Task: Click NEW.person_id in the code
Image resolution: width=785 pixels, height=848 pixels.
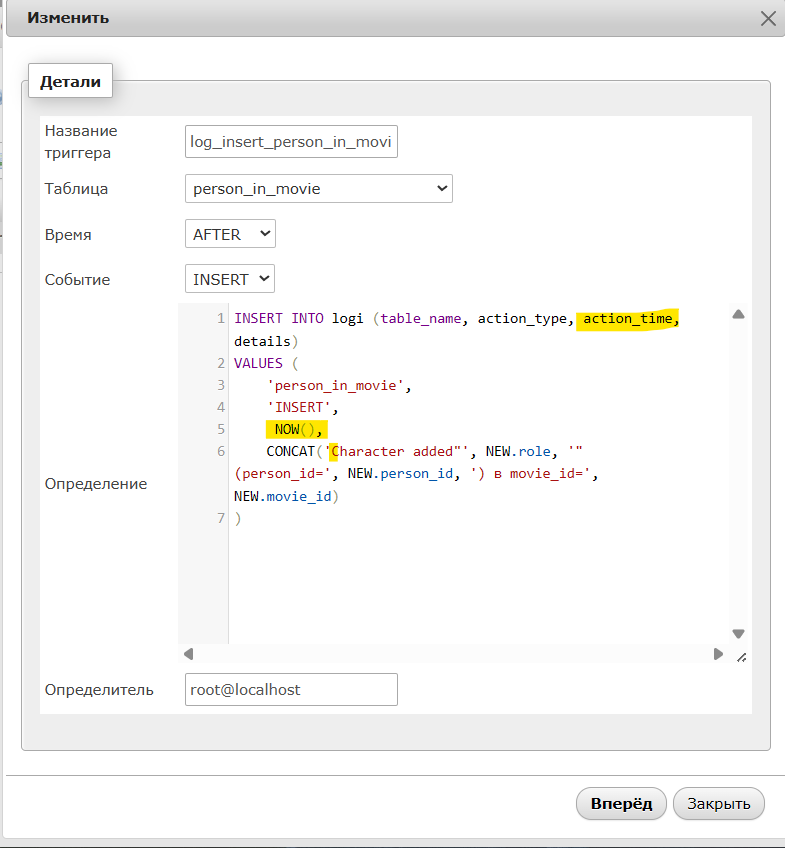Action: (400, 474)
